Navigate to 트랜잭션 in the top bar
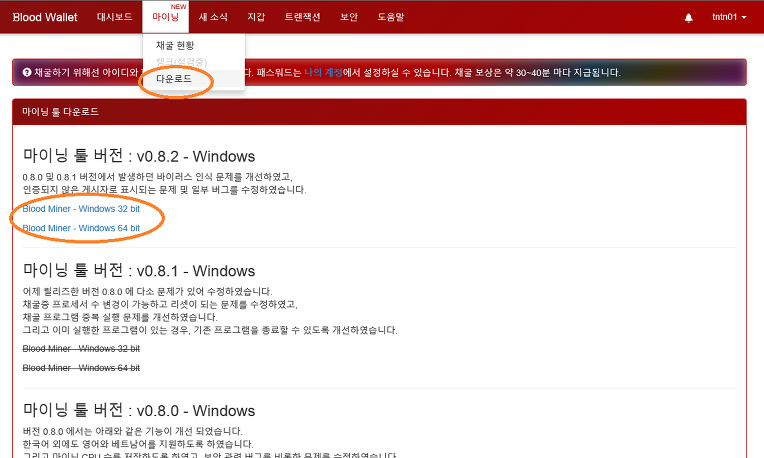The image size is (764, 458). point(303,18)
